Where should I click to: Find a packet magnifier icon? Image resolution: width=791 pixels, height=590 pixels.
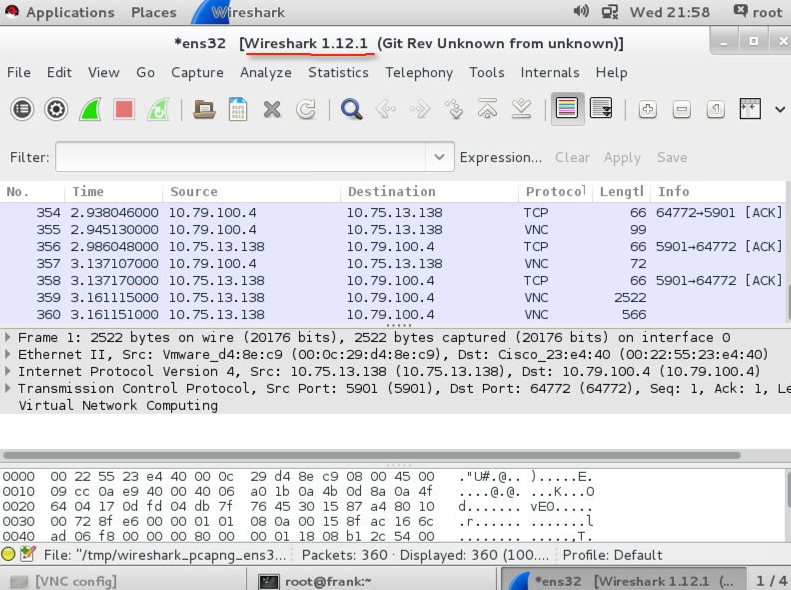(x=351, y=109)
